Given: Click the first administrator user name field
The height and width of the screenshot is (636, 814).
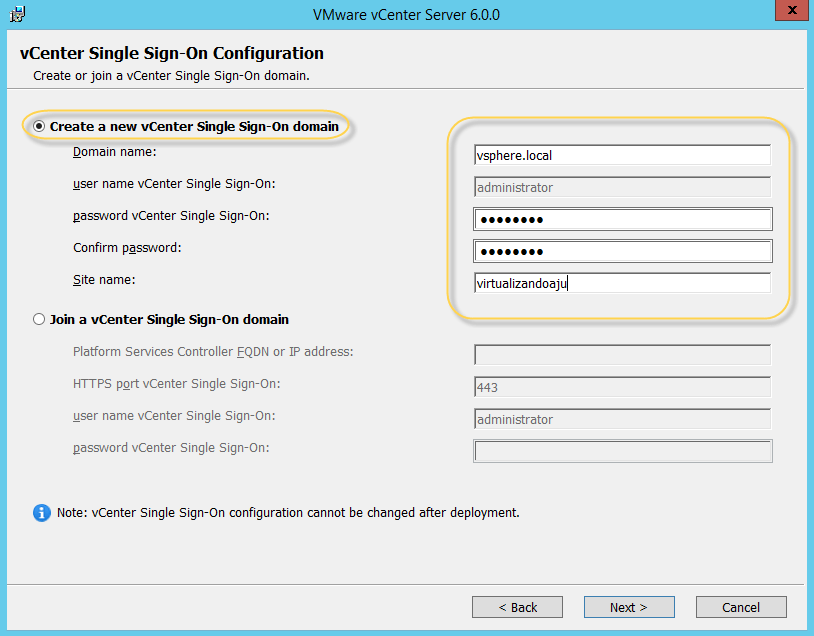Looking at the screenshot, I should pyautogui.click(x=621, y=188).
